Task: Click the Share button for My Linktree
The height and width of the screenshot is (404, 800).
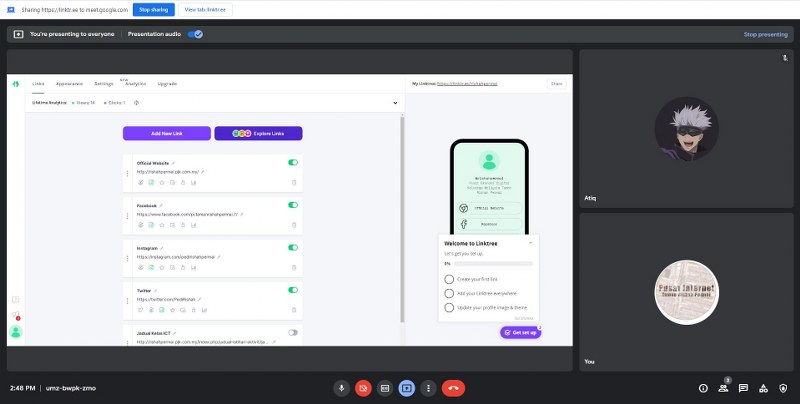Action: pyautogui.click(x=556, y=84)
